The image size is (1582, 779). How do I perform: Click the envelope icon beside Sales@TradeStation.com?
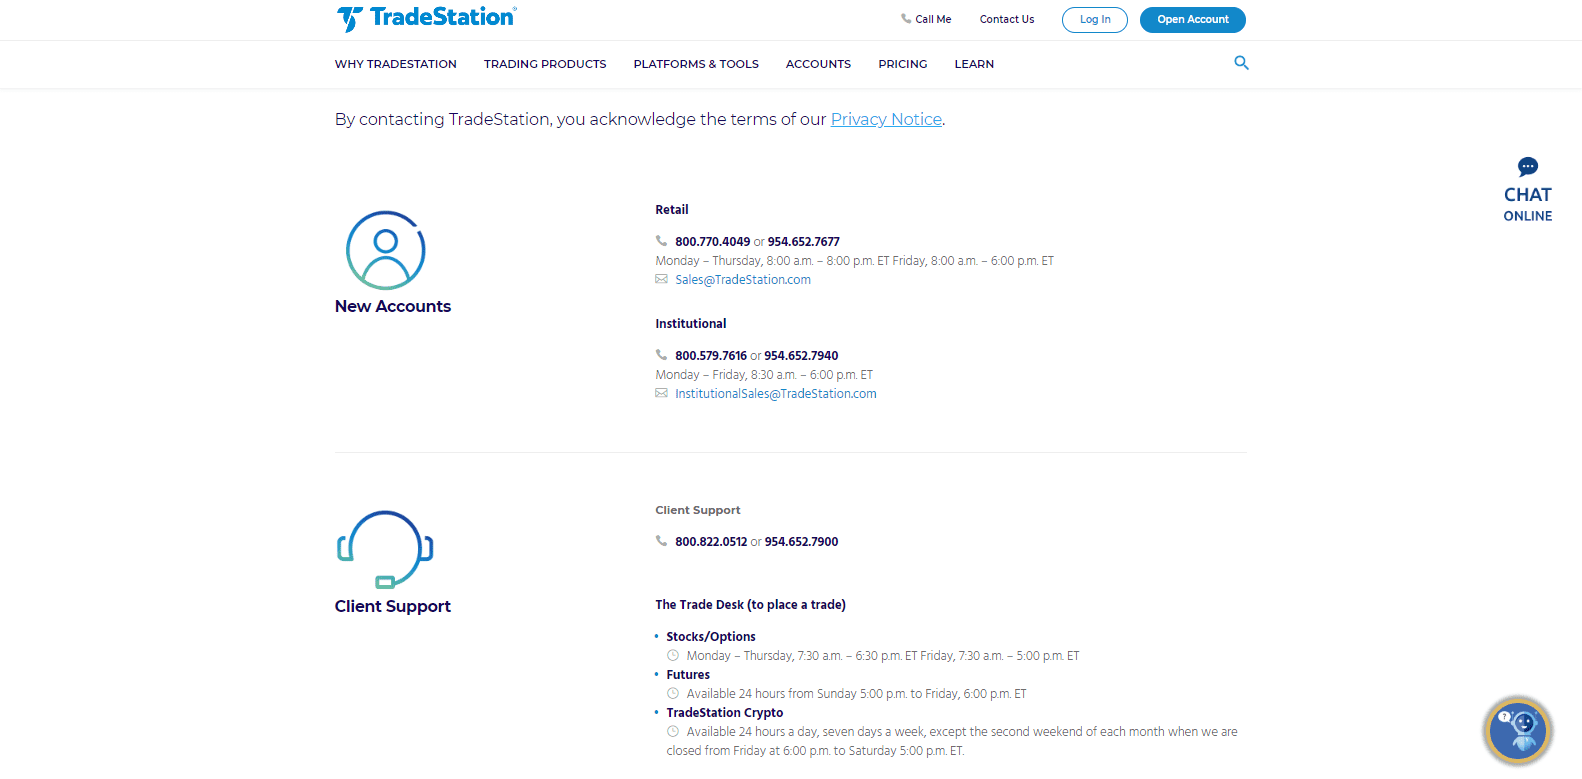pyautogui.click(x=661, y=280)
